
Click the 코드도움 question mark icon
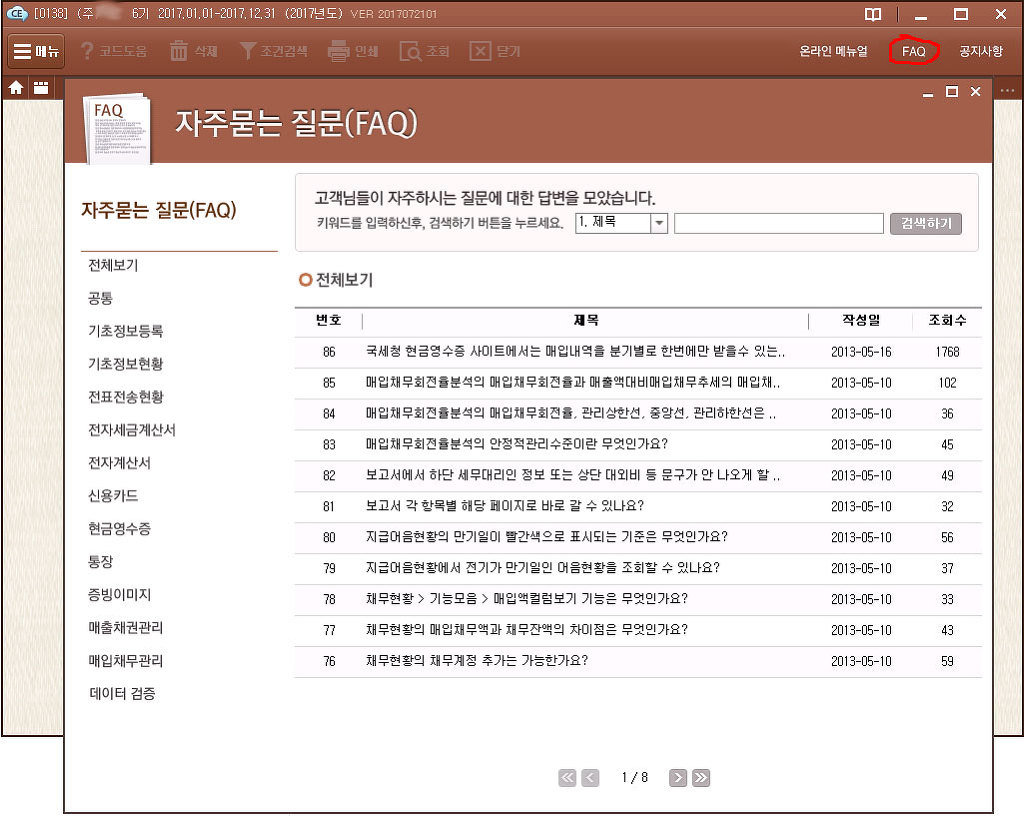(88, 51)
